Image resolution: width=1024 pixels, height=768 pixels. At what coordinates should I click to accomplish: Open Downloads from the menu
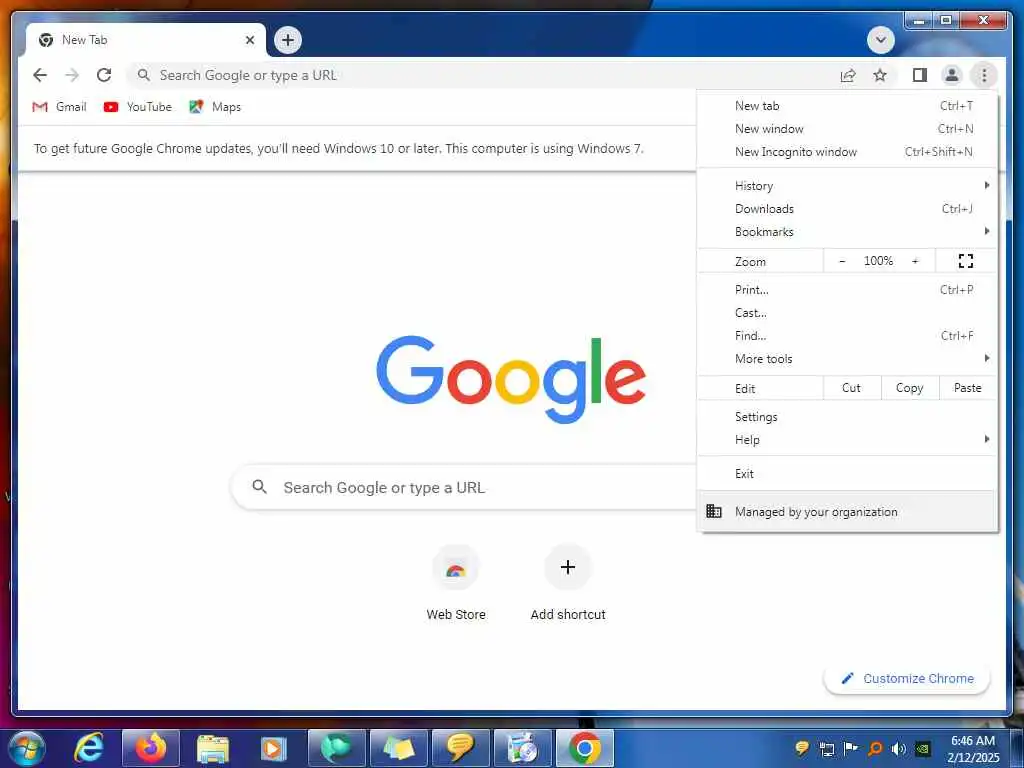pos(847,208)
